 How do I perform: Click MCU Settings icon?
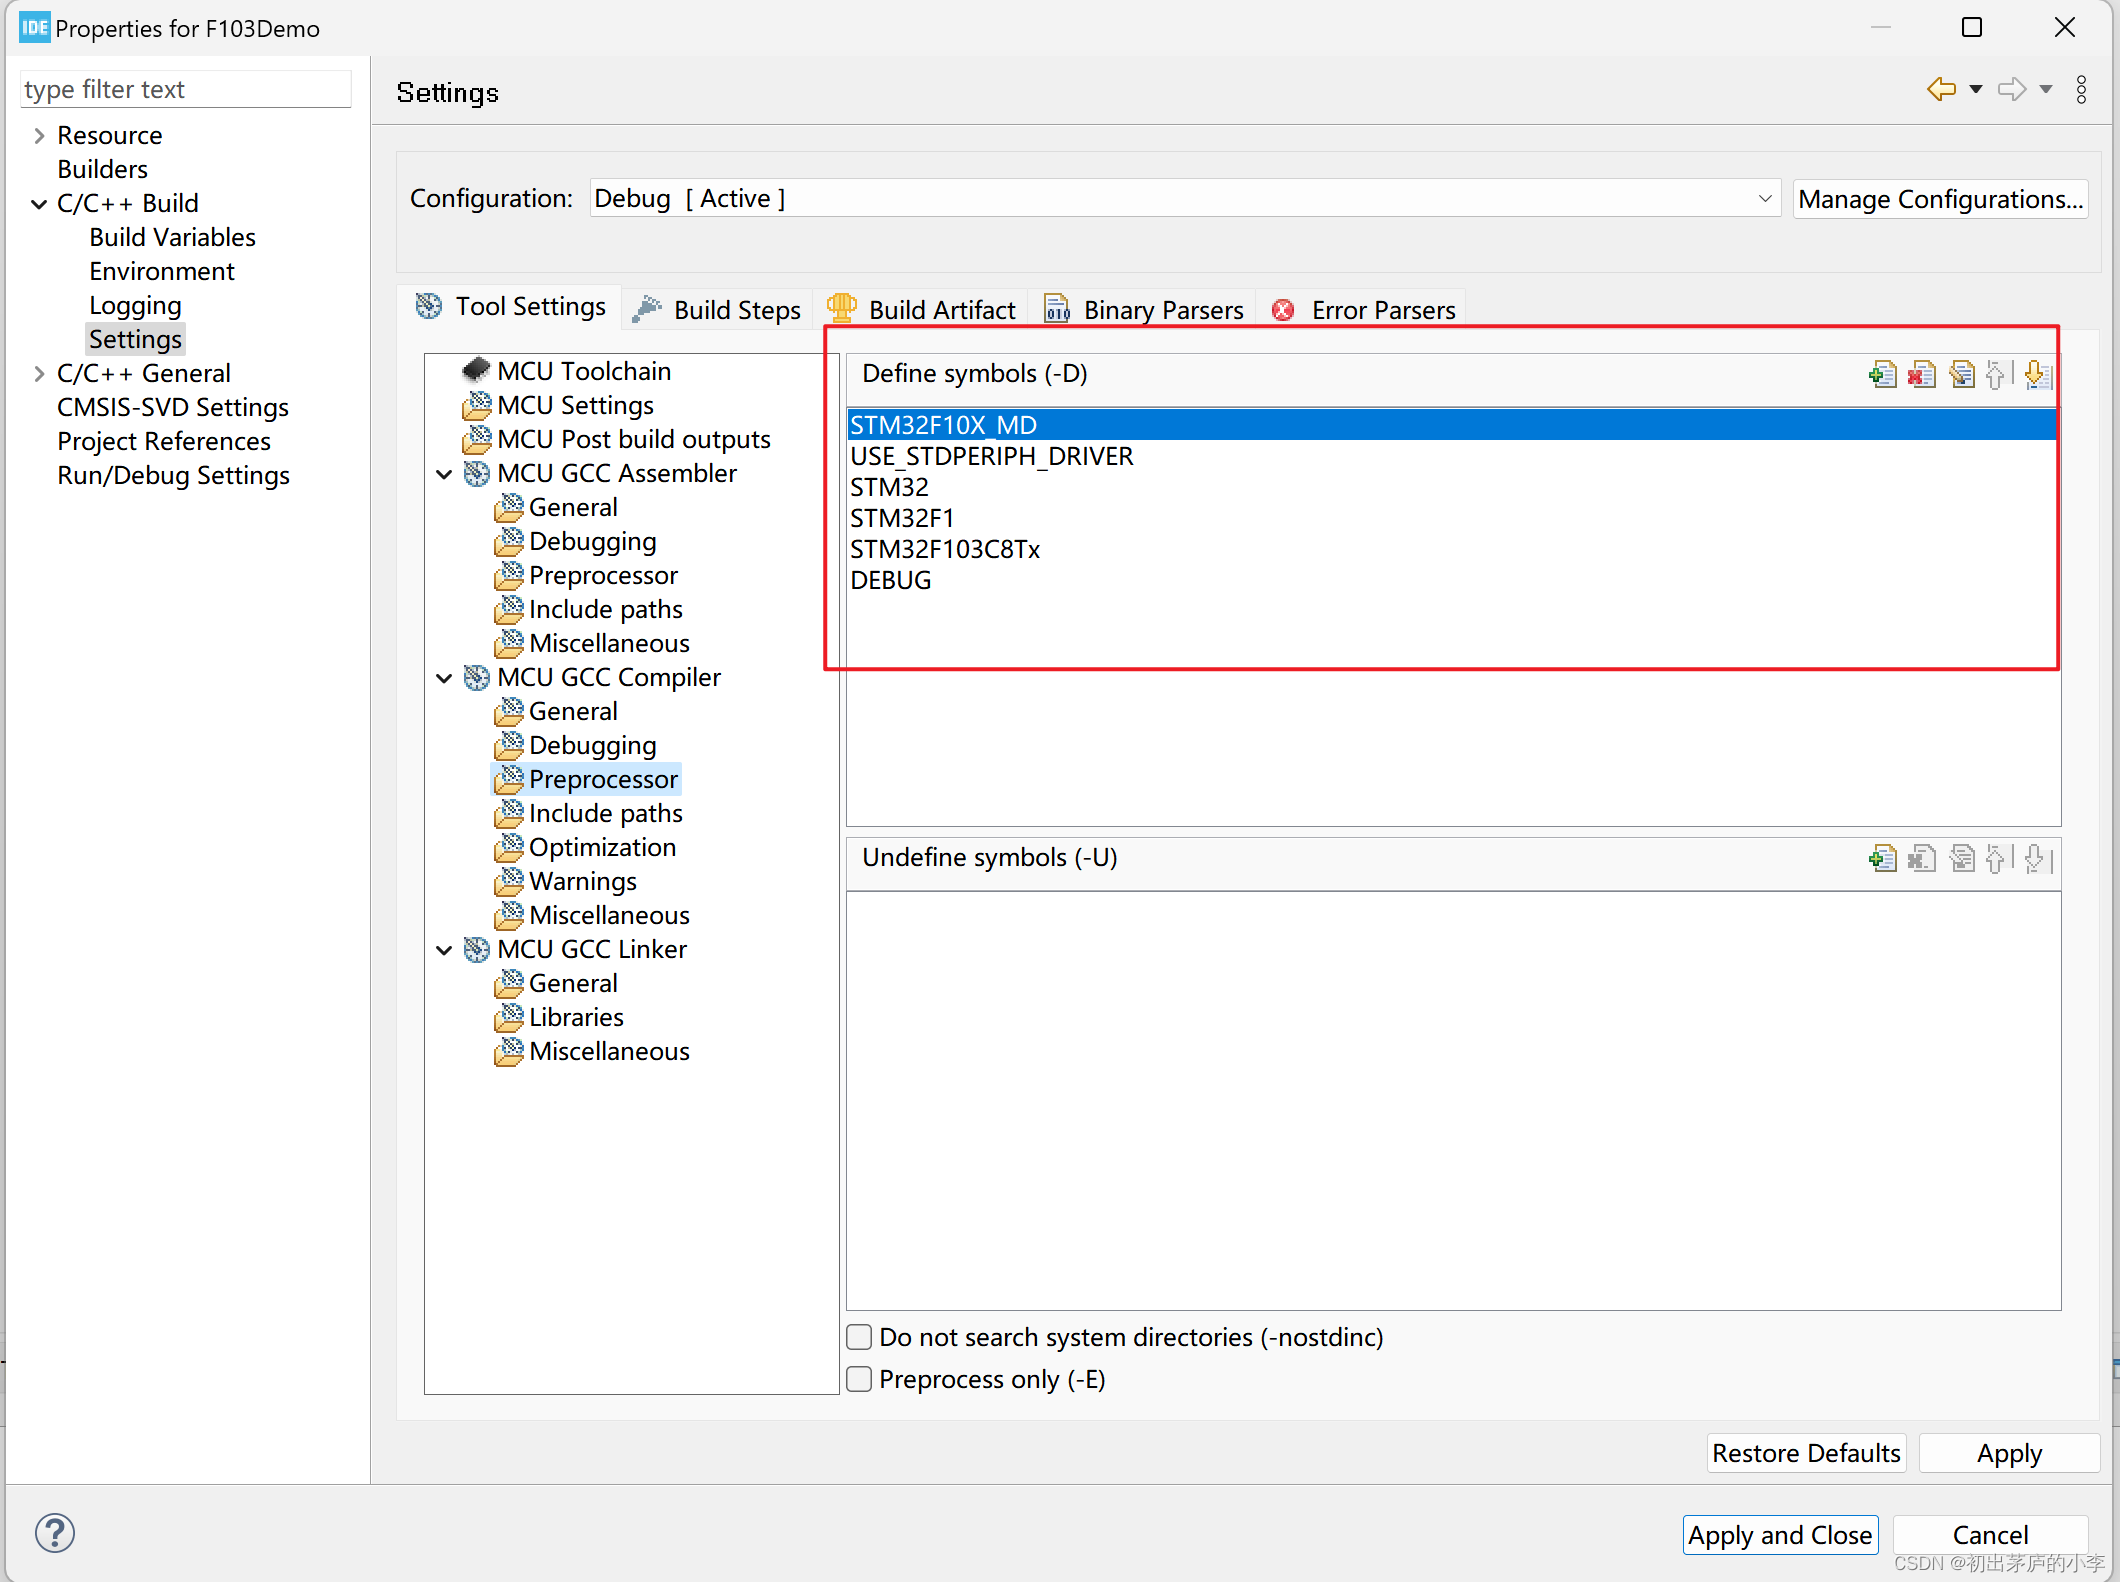click(477, 405)
